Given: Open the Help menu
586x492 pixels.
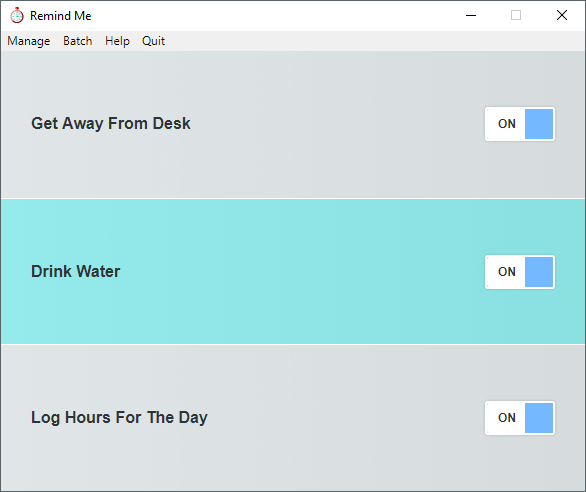Looking at the screenshot, I should coord(117,41).
